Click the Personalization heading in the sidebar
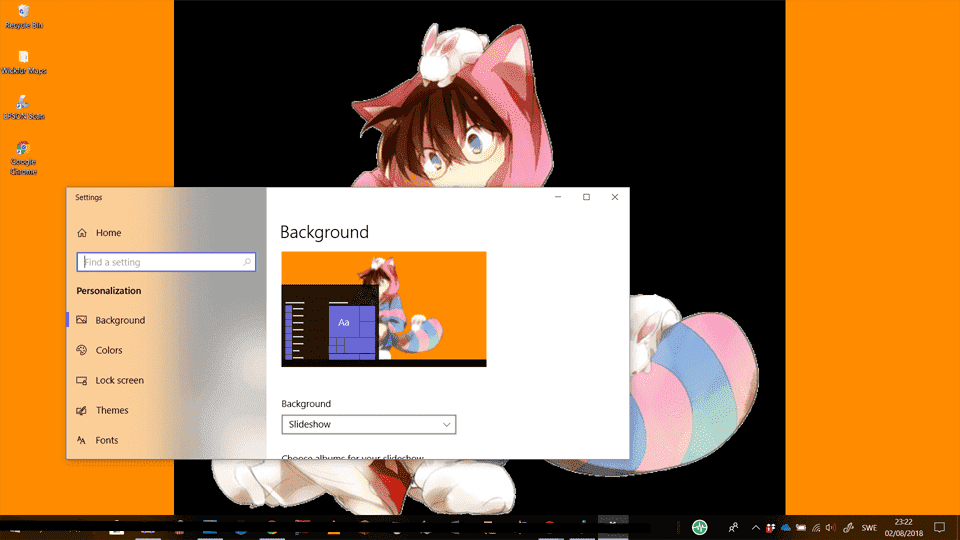This screenshot has height=540, width=960. (108, 291)
